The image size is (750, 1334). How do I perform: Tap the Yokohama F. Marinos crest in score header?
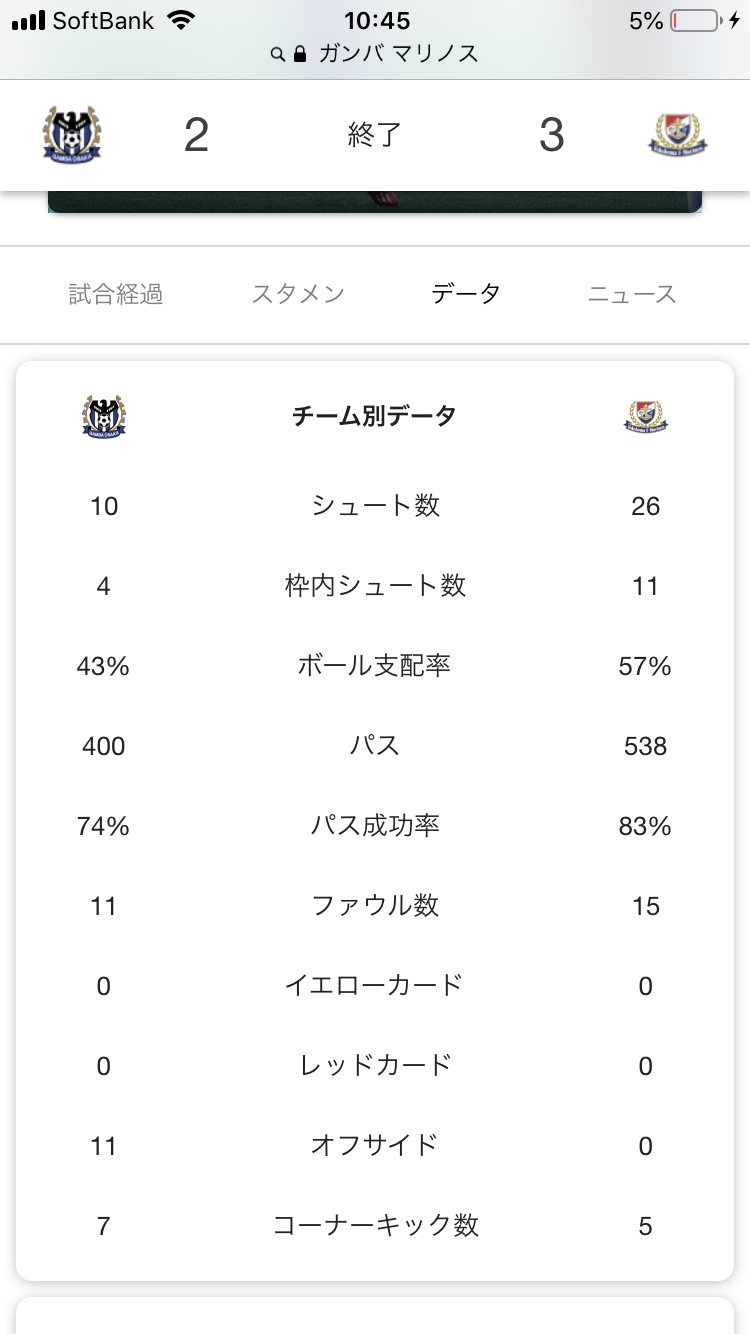click(x=680, y=134)
